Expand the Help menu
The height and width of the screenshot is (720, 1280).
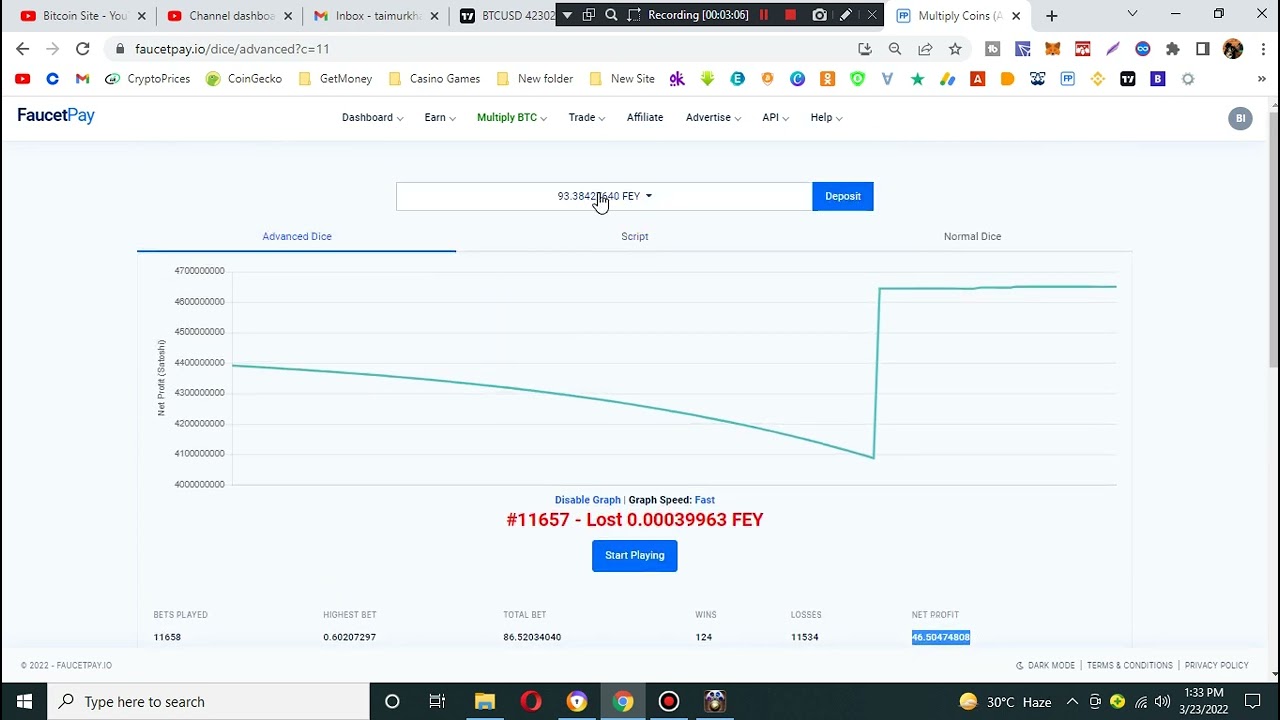pyautogui.click(x=826, y=118)
